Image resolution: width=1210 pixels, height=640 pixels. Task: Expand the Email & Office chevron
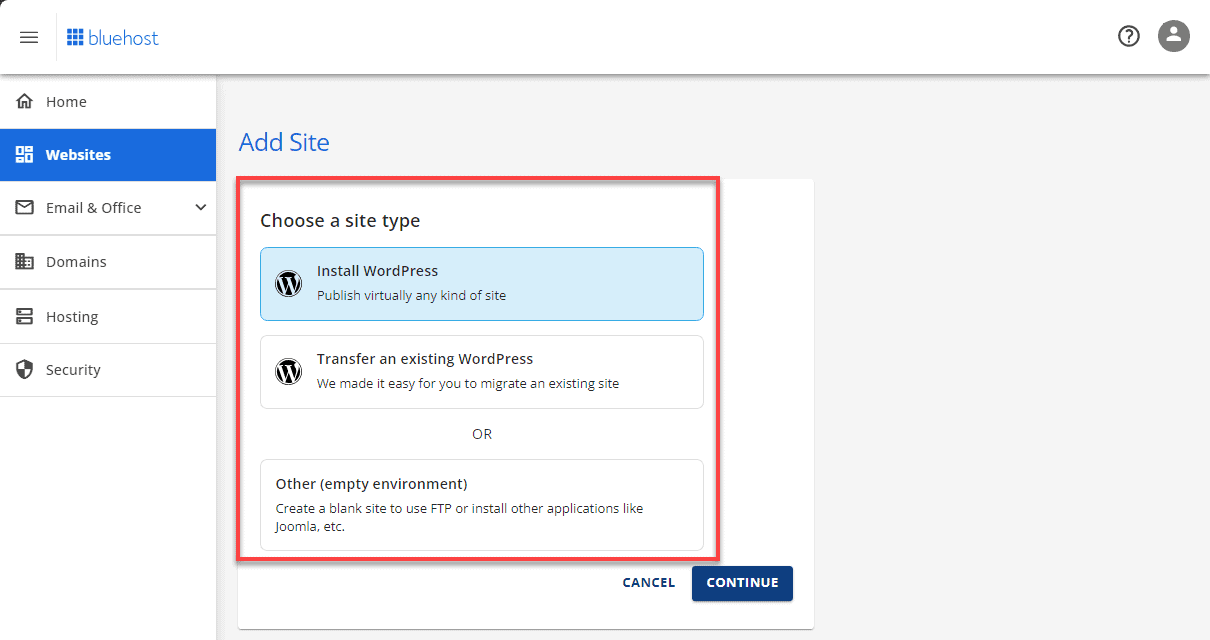[x=200, y=207]
